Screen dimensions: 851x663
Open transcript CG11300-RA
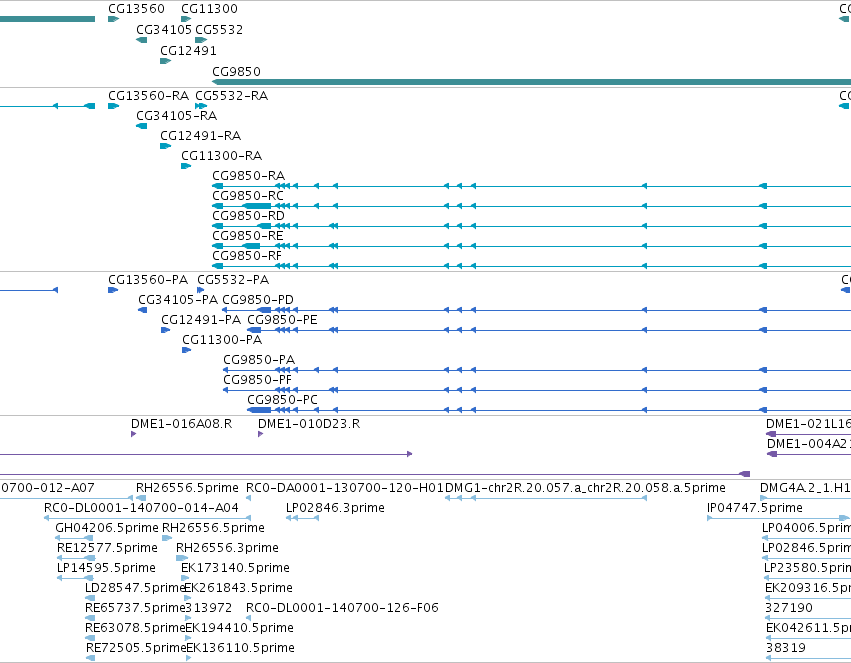coord(221,156)
